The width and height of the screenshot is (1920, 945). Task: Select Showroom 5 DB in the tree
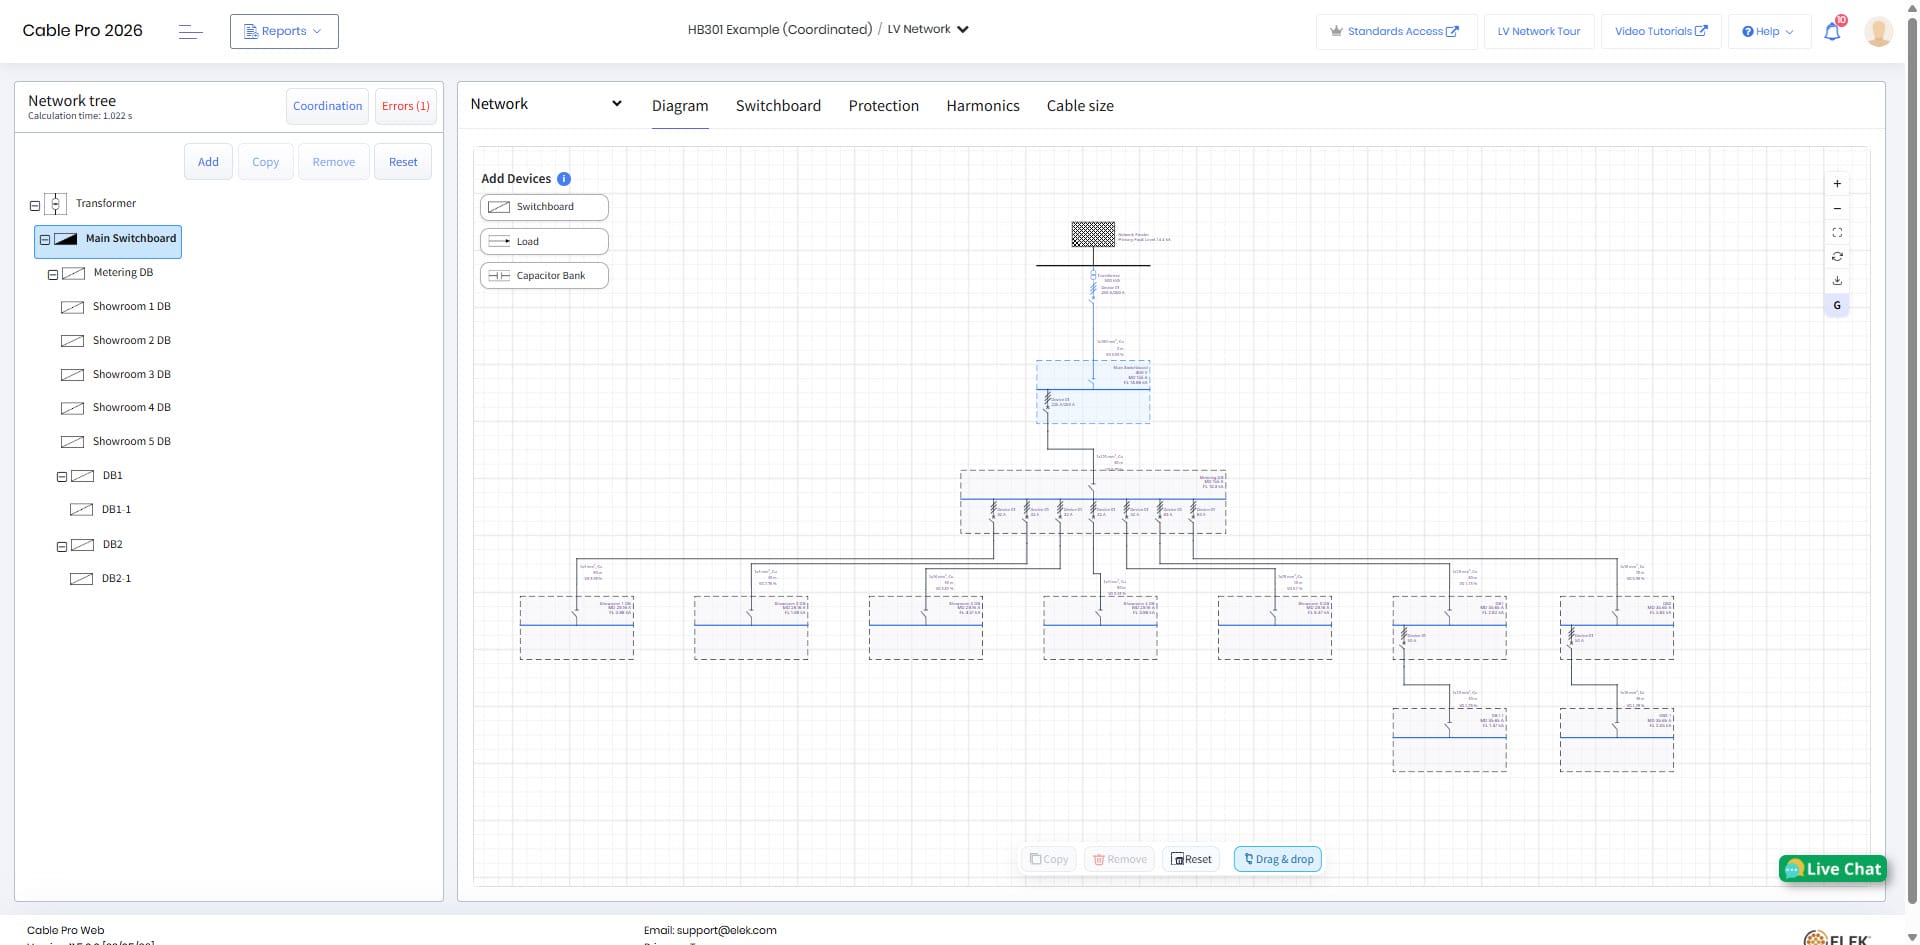coord(132,442)
